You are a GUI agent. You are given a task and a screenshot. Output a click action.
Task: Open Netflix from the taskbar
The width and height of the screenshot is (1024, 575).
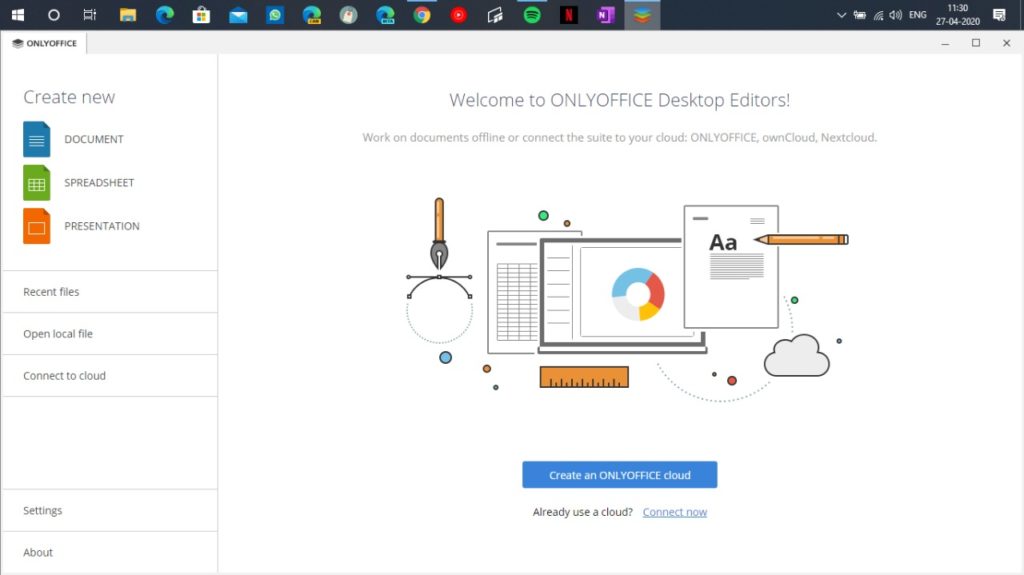tap(569, 14)
